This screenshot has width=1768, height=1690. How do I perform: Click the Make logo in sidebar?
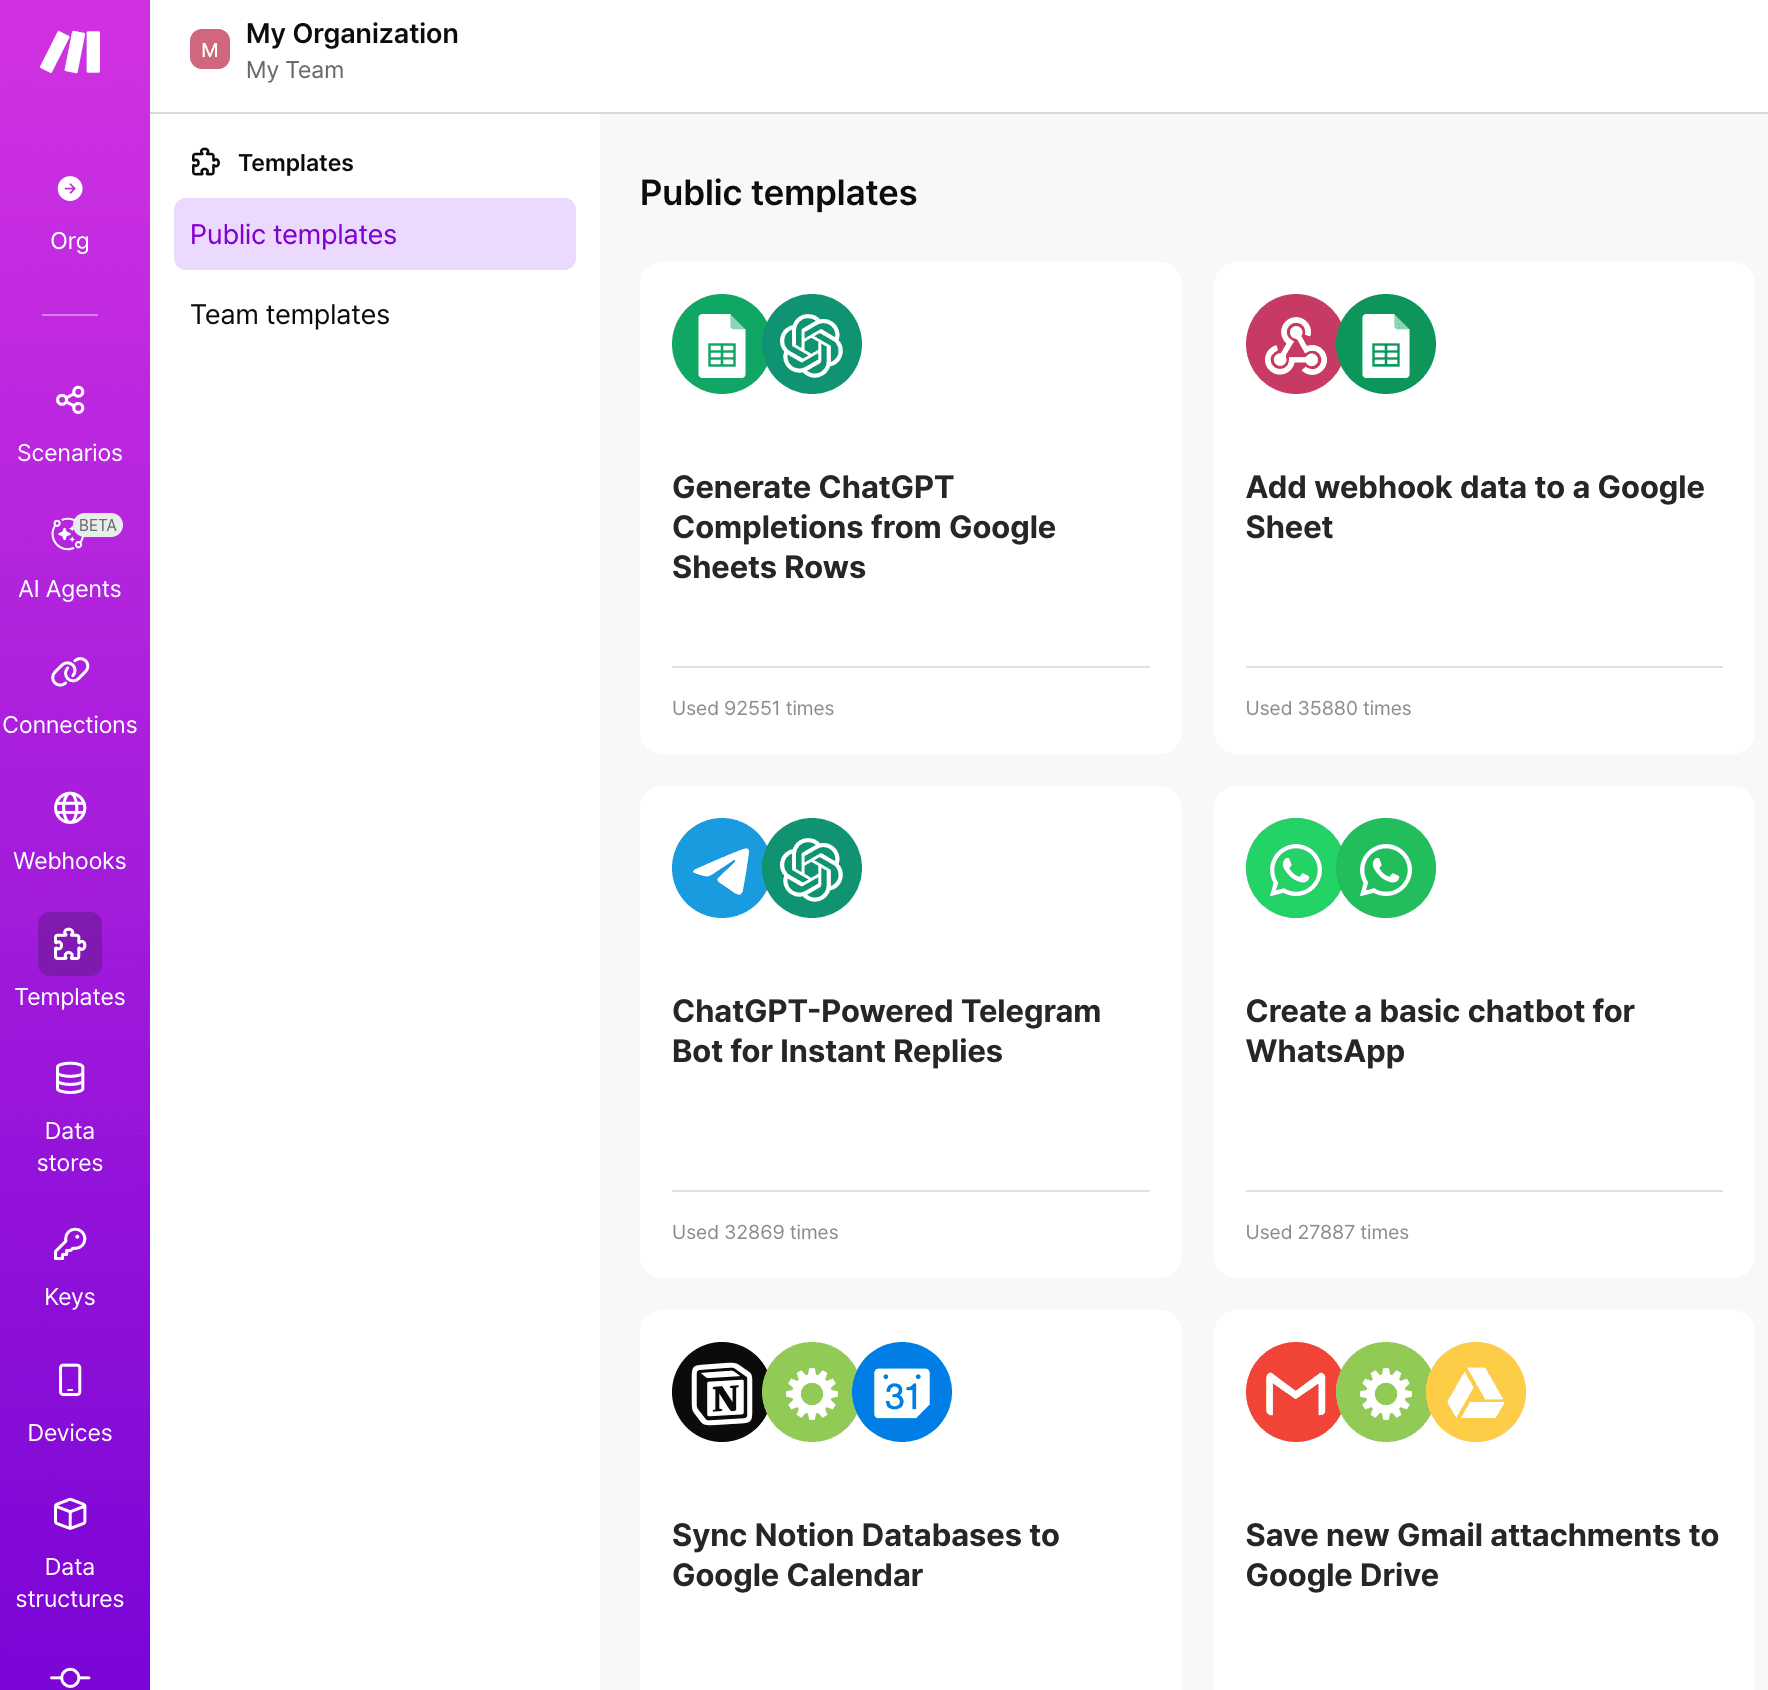(x=70, y=52)
